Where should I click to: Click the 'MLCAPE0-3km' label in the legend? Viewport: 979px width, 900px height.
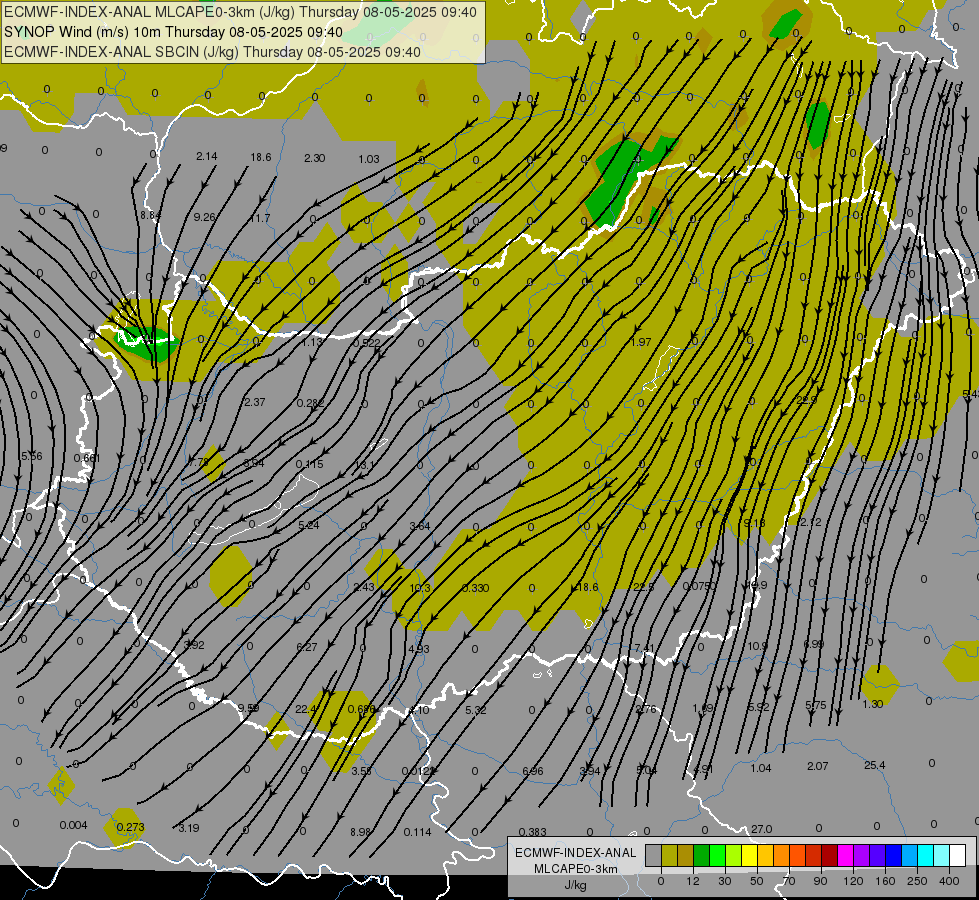(576, 869)
